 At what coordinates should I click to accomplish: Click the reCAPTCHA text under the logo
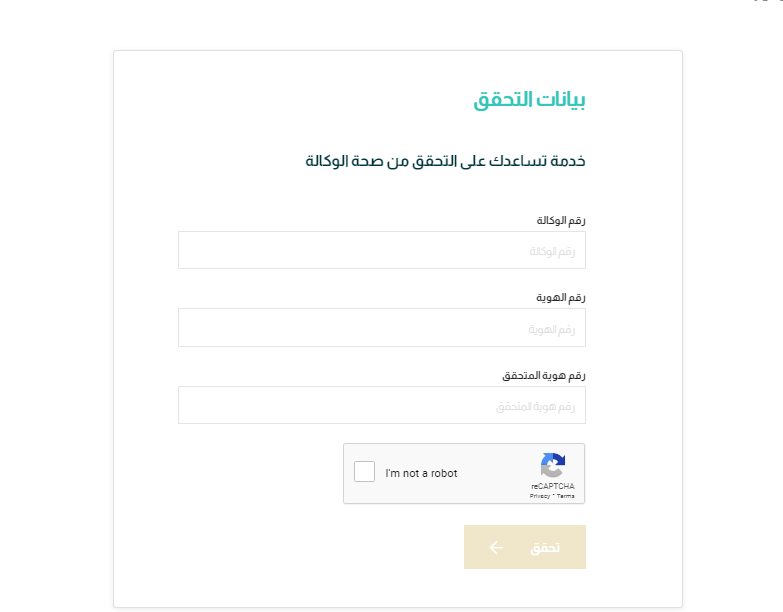(553, 486)
